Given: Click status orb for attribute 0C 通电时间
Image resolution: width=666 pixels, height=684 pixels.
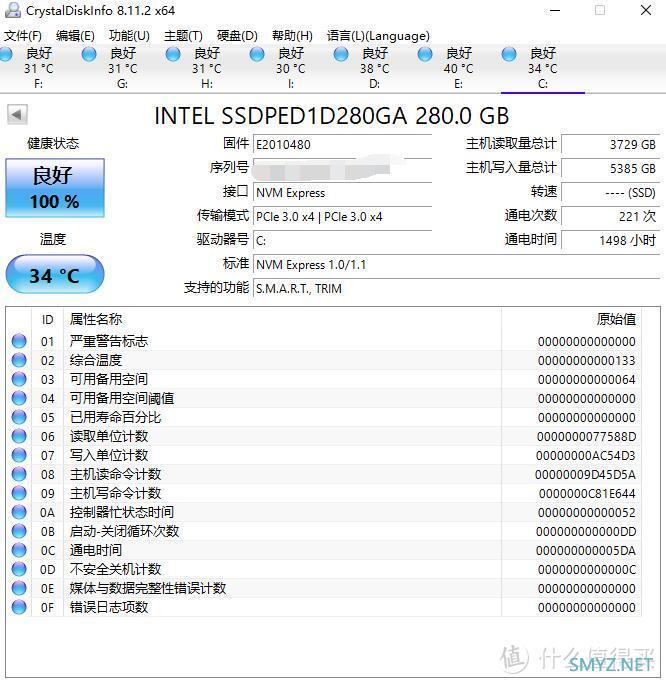Looking at the screenshot, I should coord(19,550).
